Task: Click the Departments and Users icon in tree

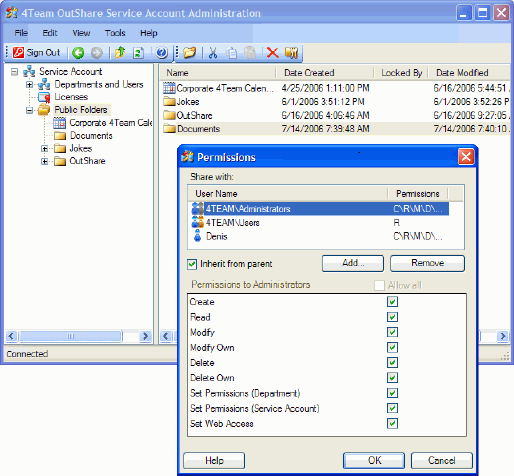Action: [44, 84]
